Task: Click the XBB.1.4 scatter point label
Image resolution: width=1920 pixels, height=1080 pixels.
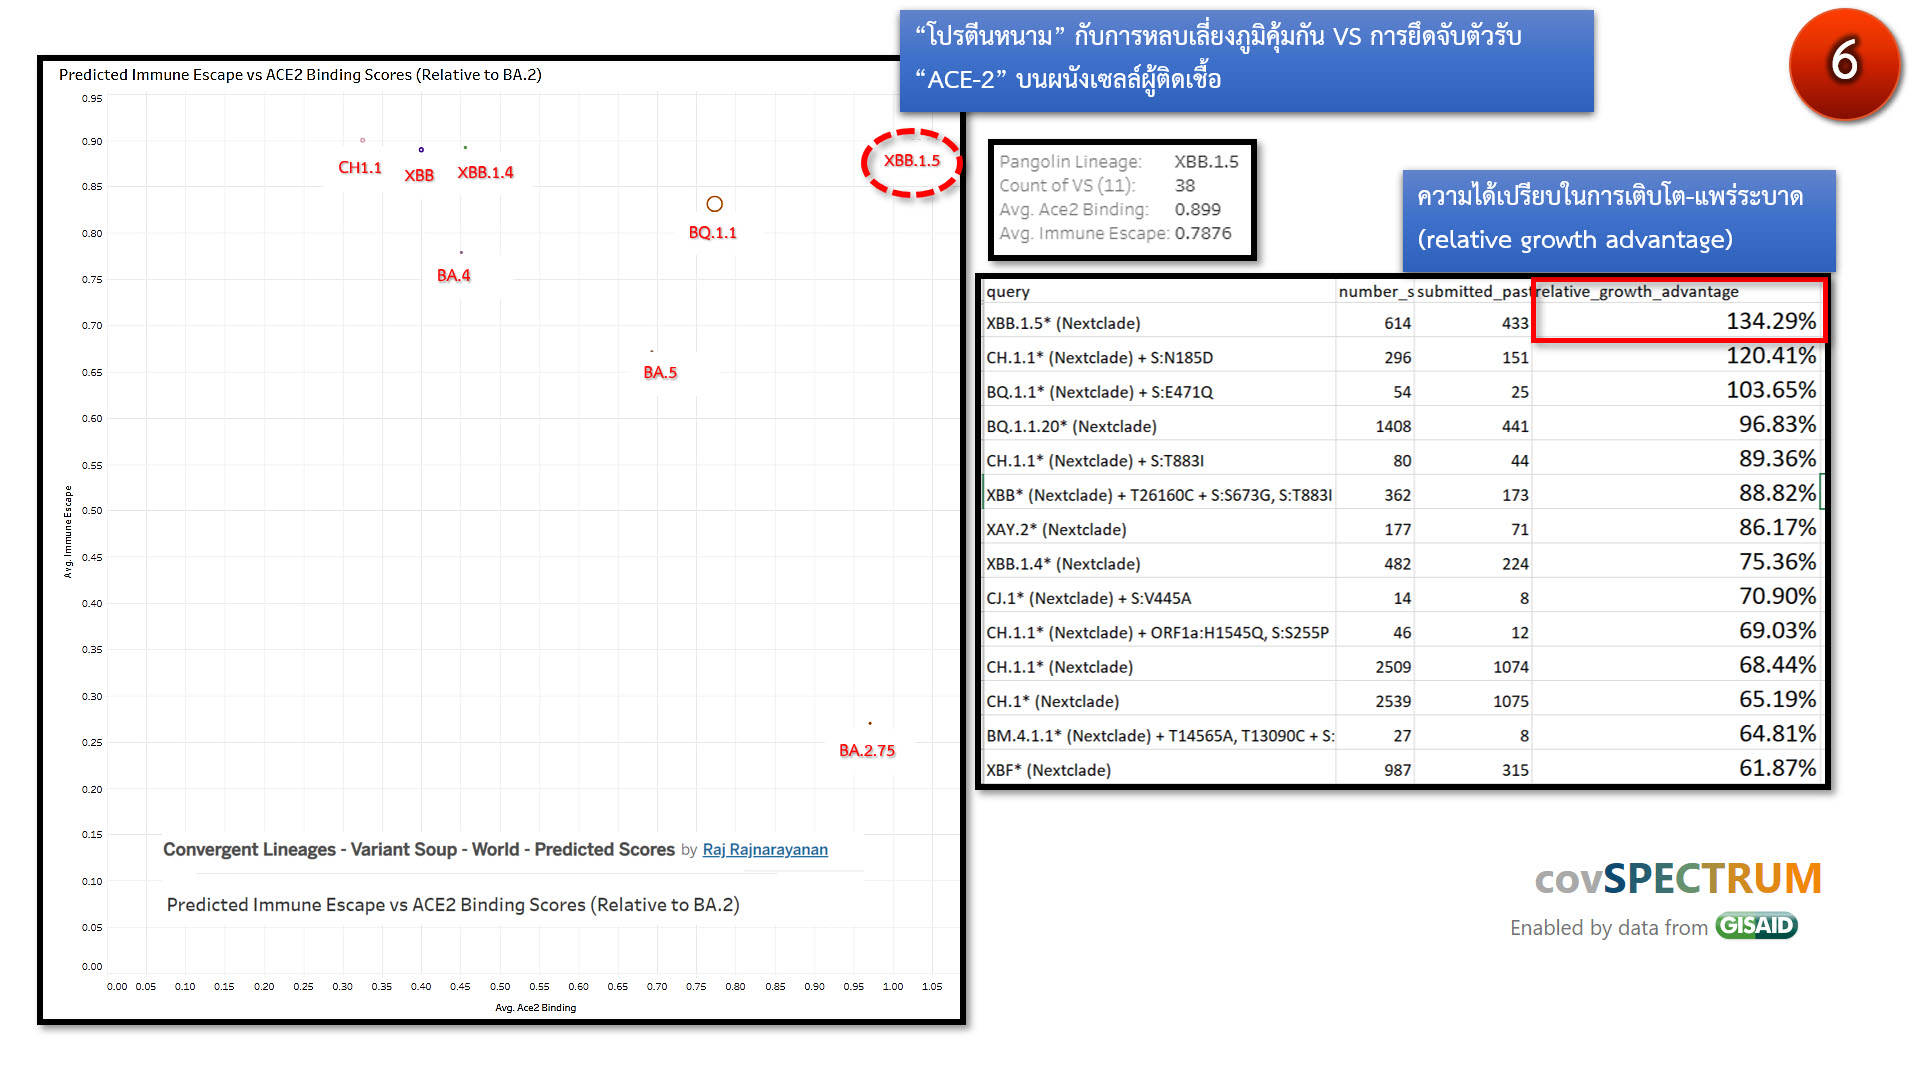Action: click(x=485, y=173)
